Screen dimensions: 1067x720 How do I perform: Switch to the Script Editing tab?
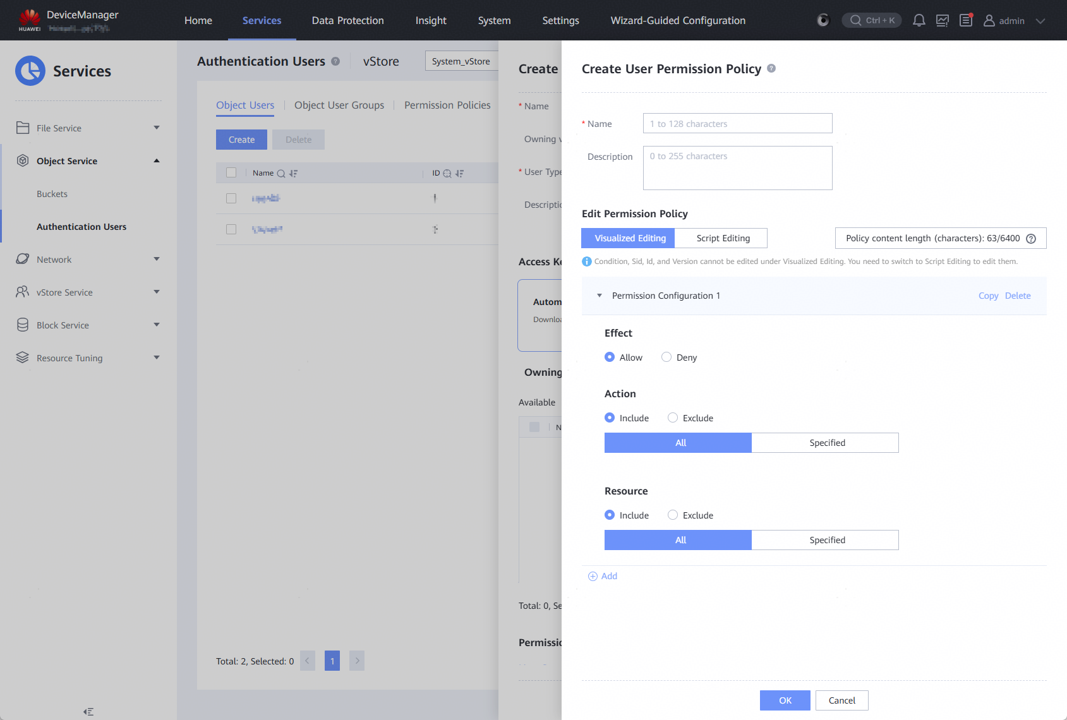pyautogui.click(x=722, y=238)
